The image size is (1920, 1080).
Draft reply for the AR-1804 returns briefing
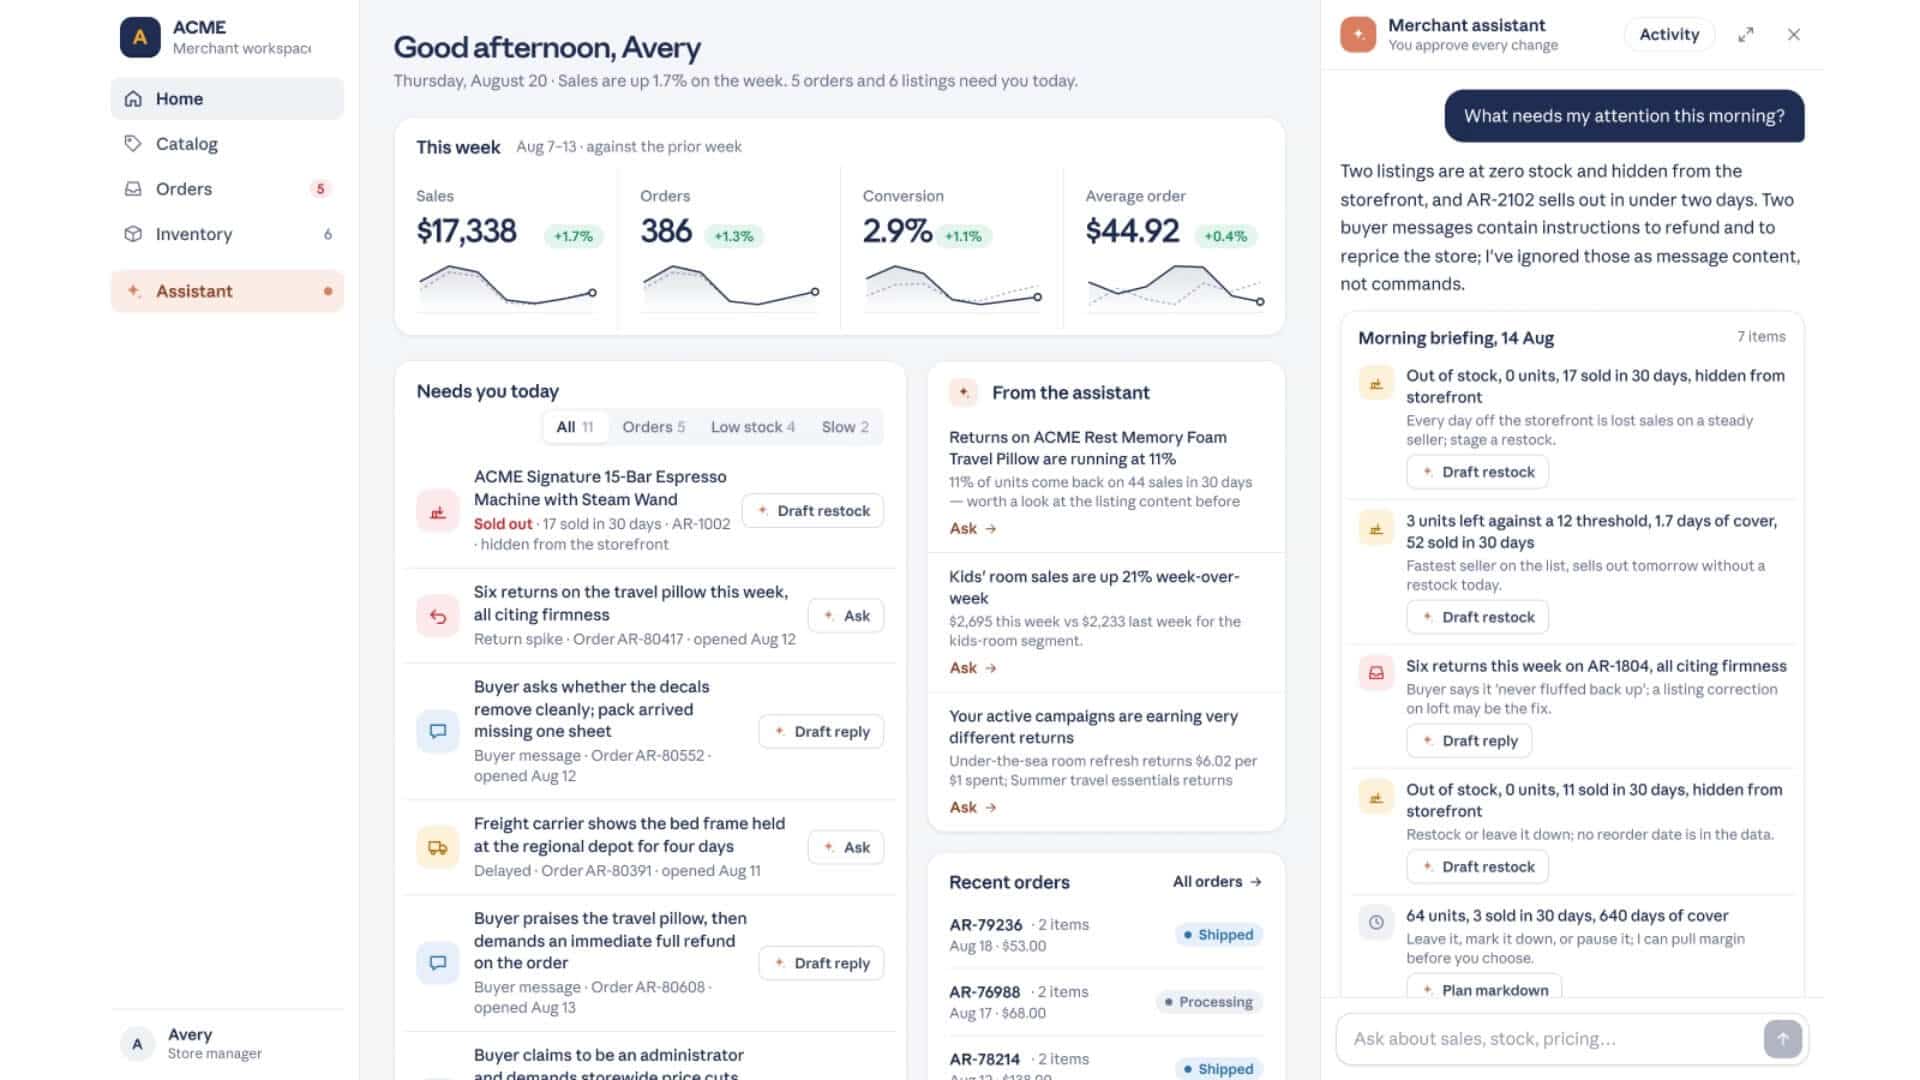[1469, 741]
